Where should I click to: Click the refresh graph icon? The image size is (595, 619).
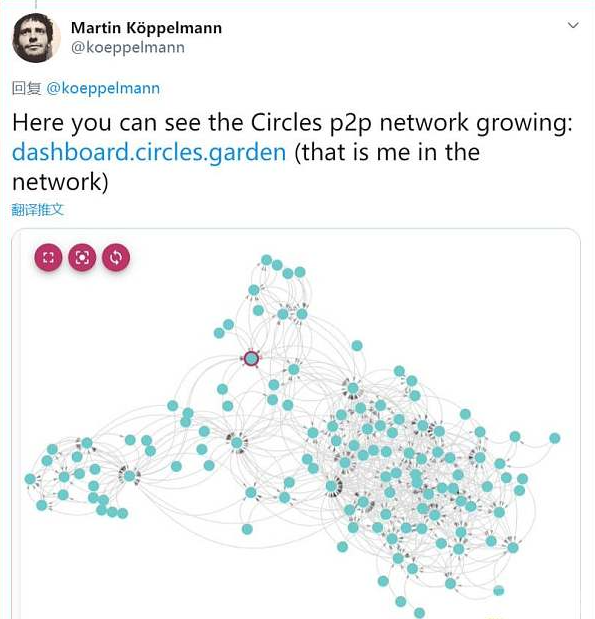116,258
